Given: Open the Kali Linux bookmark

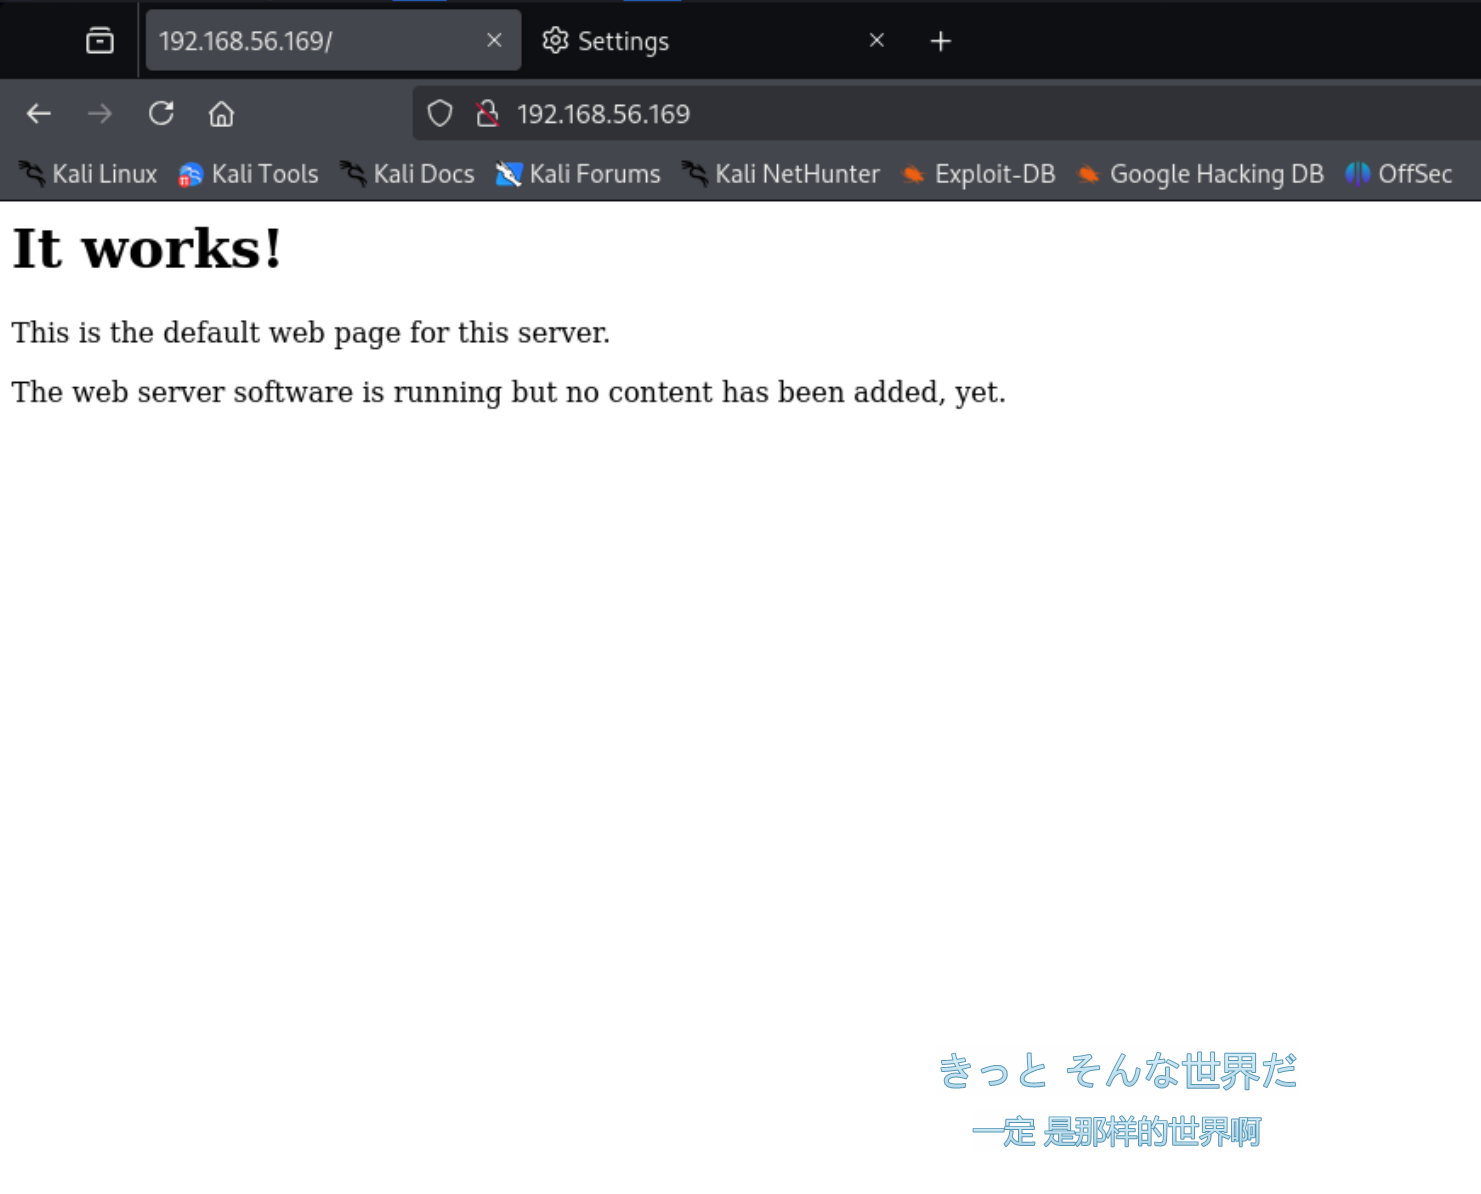Looking at the screenshot, I should pyautogui.click(x=89, y=174).
